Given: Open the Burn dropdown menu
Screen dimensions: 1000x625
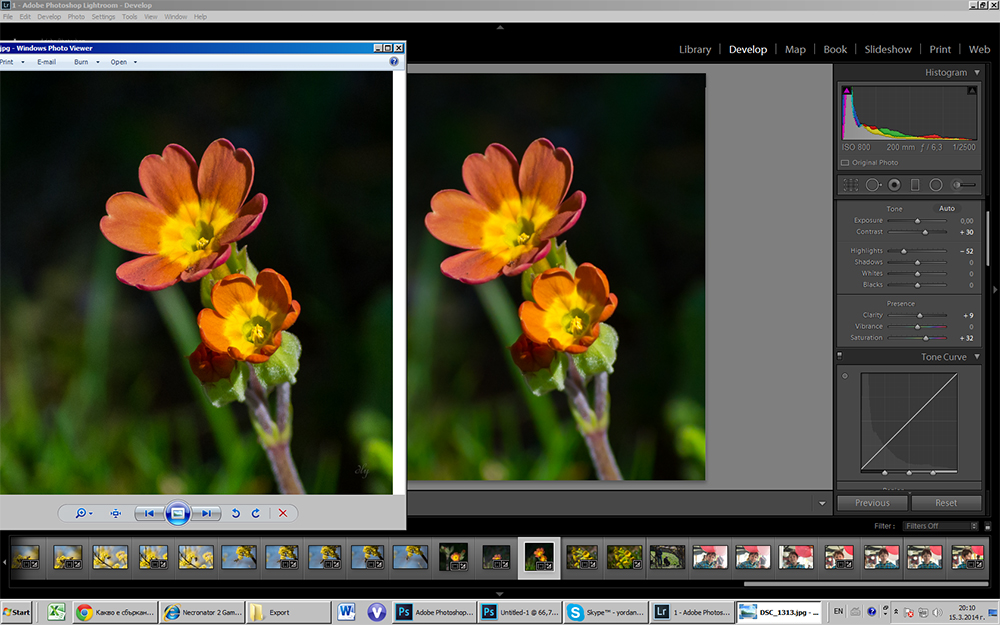Looking at the screenshot, I should [85, 62].
